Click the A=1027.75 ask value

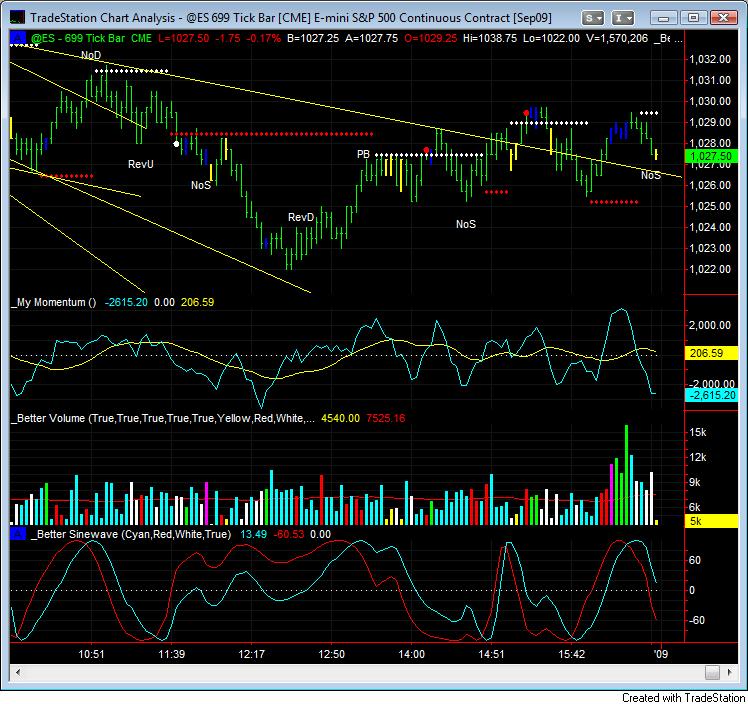371,38
